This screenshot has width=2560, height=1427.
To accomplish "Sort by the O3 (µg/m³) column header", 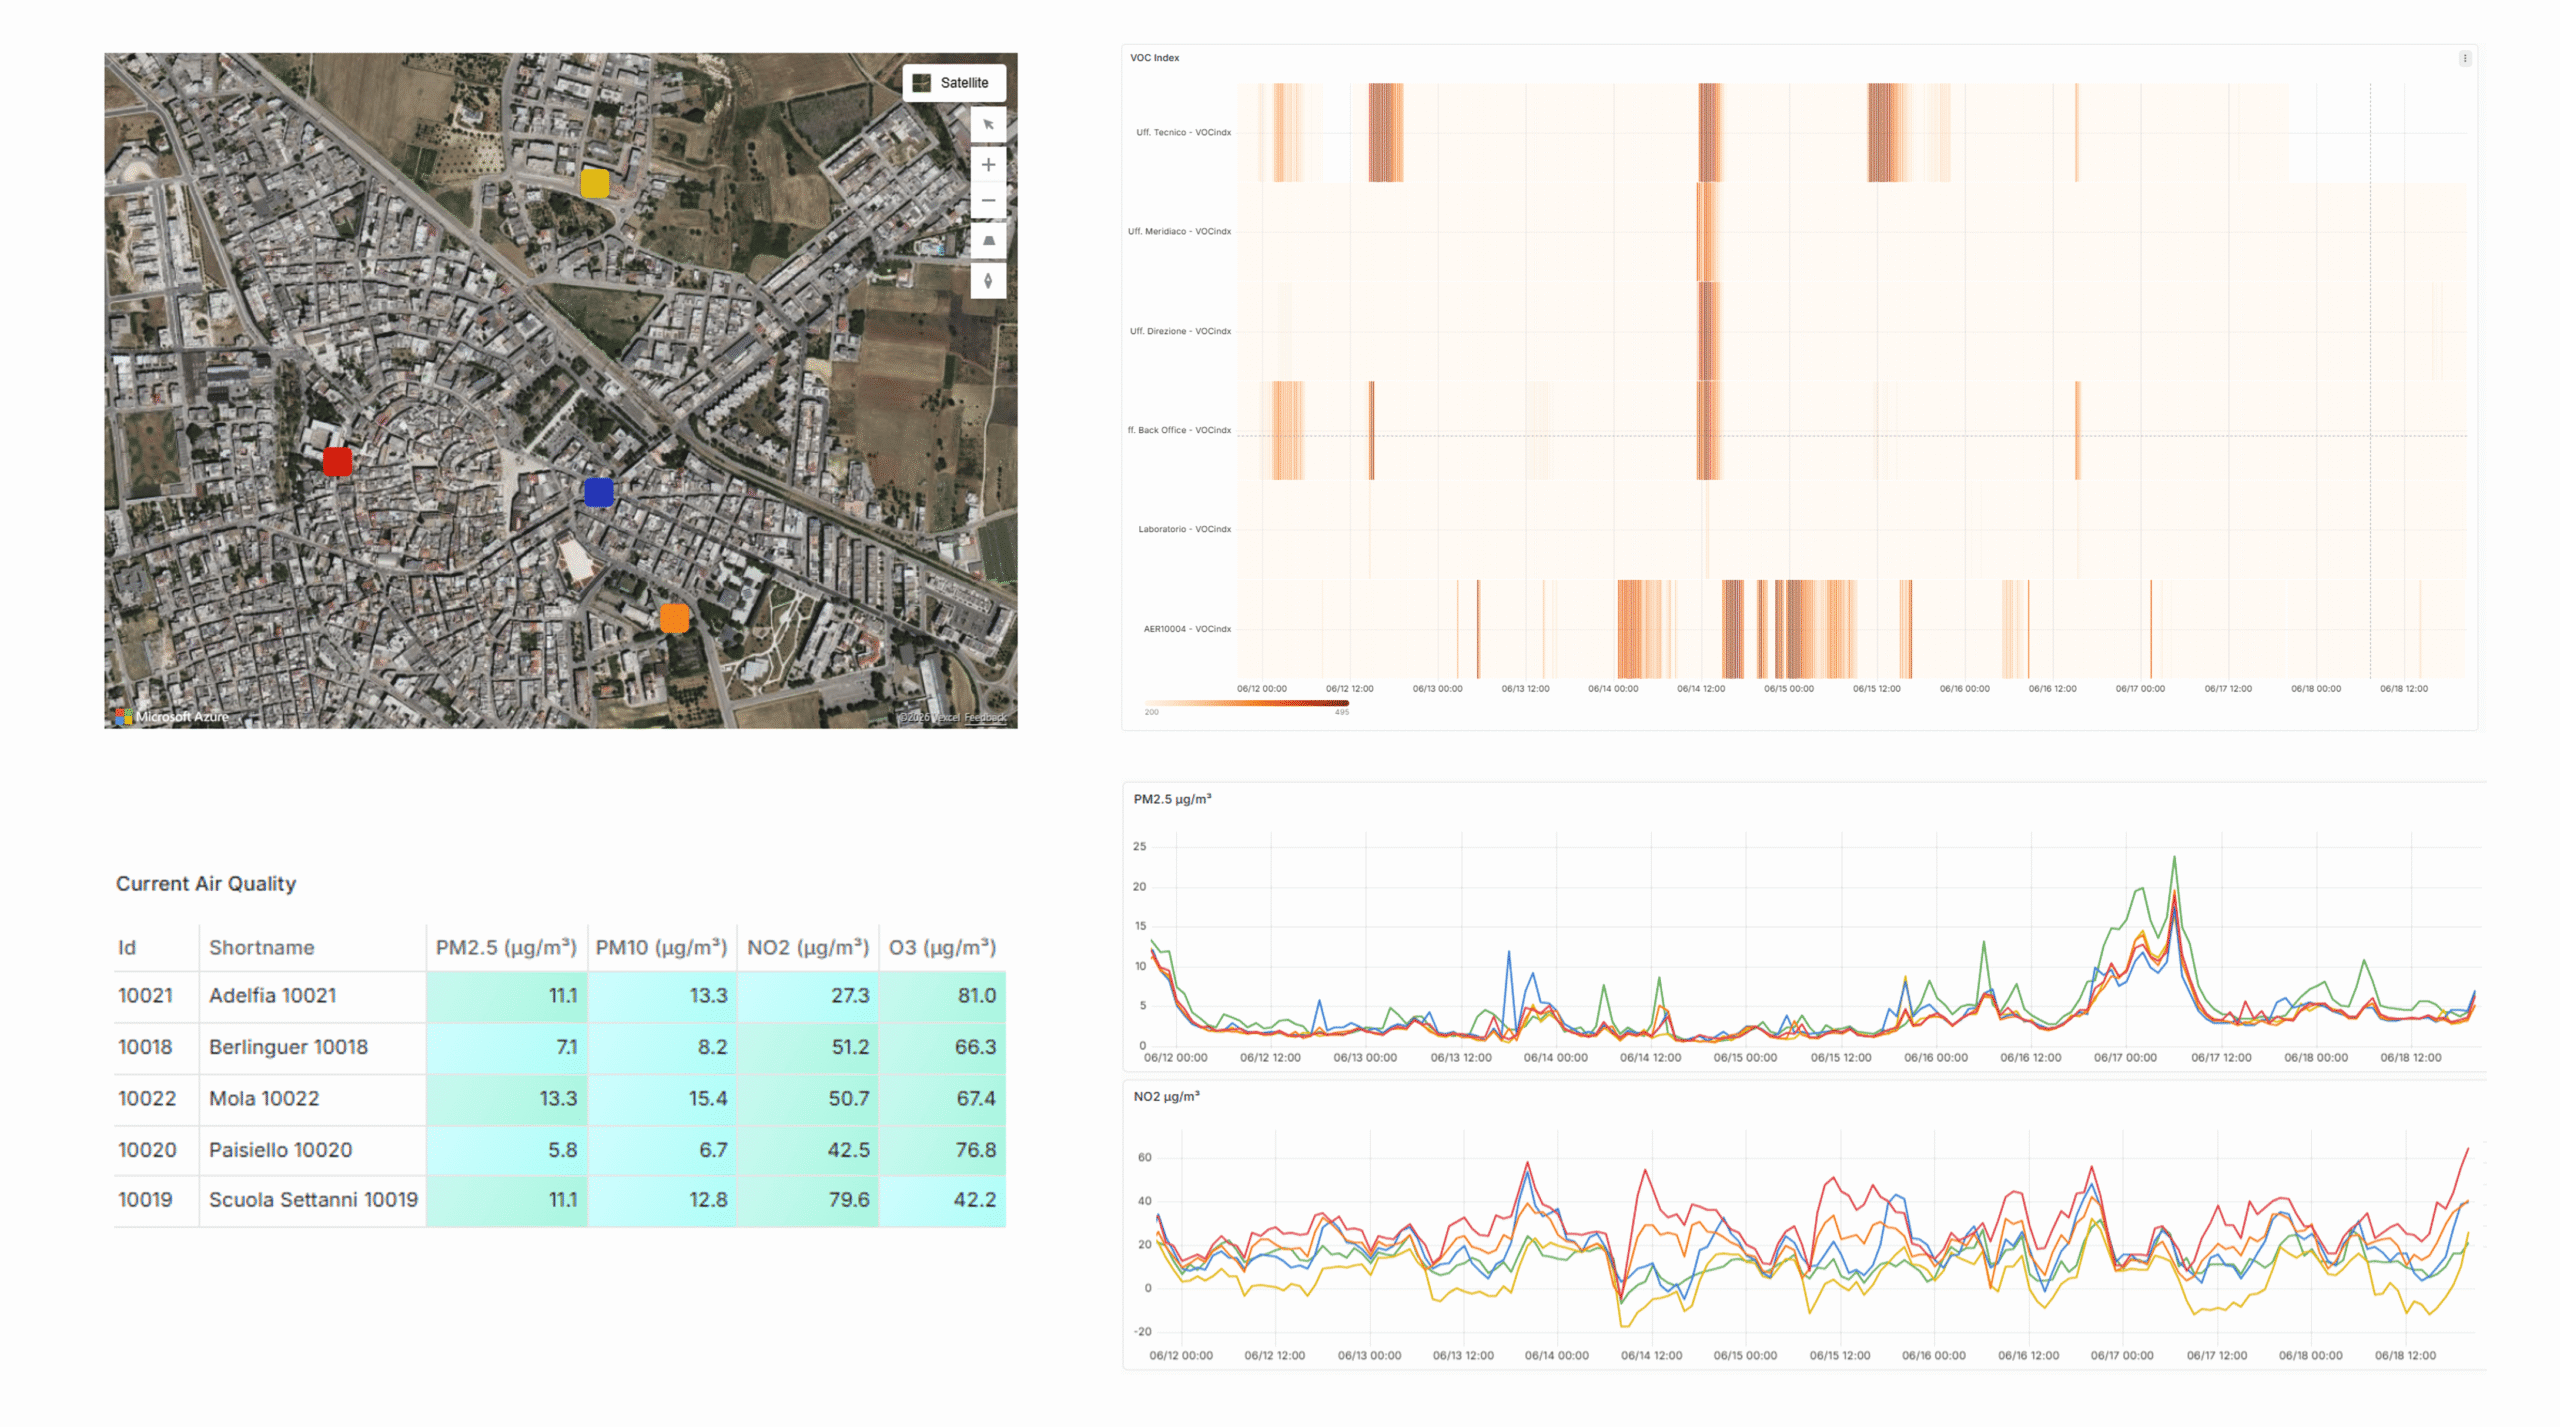I will pyautogui.click(x=942, y=947).
